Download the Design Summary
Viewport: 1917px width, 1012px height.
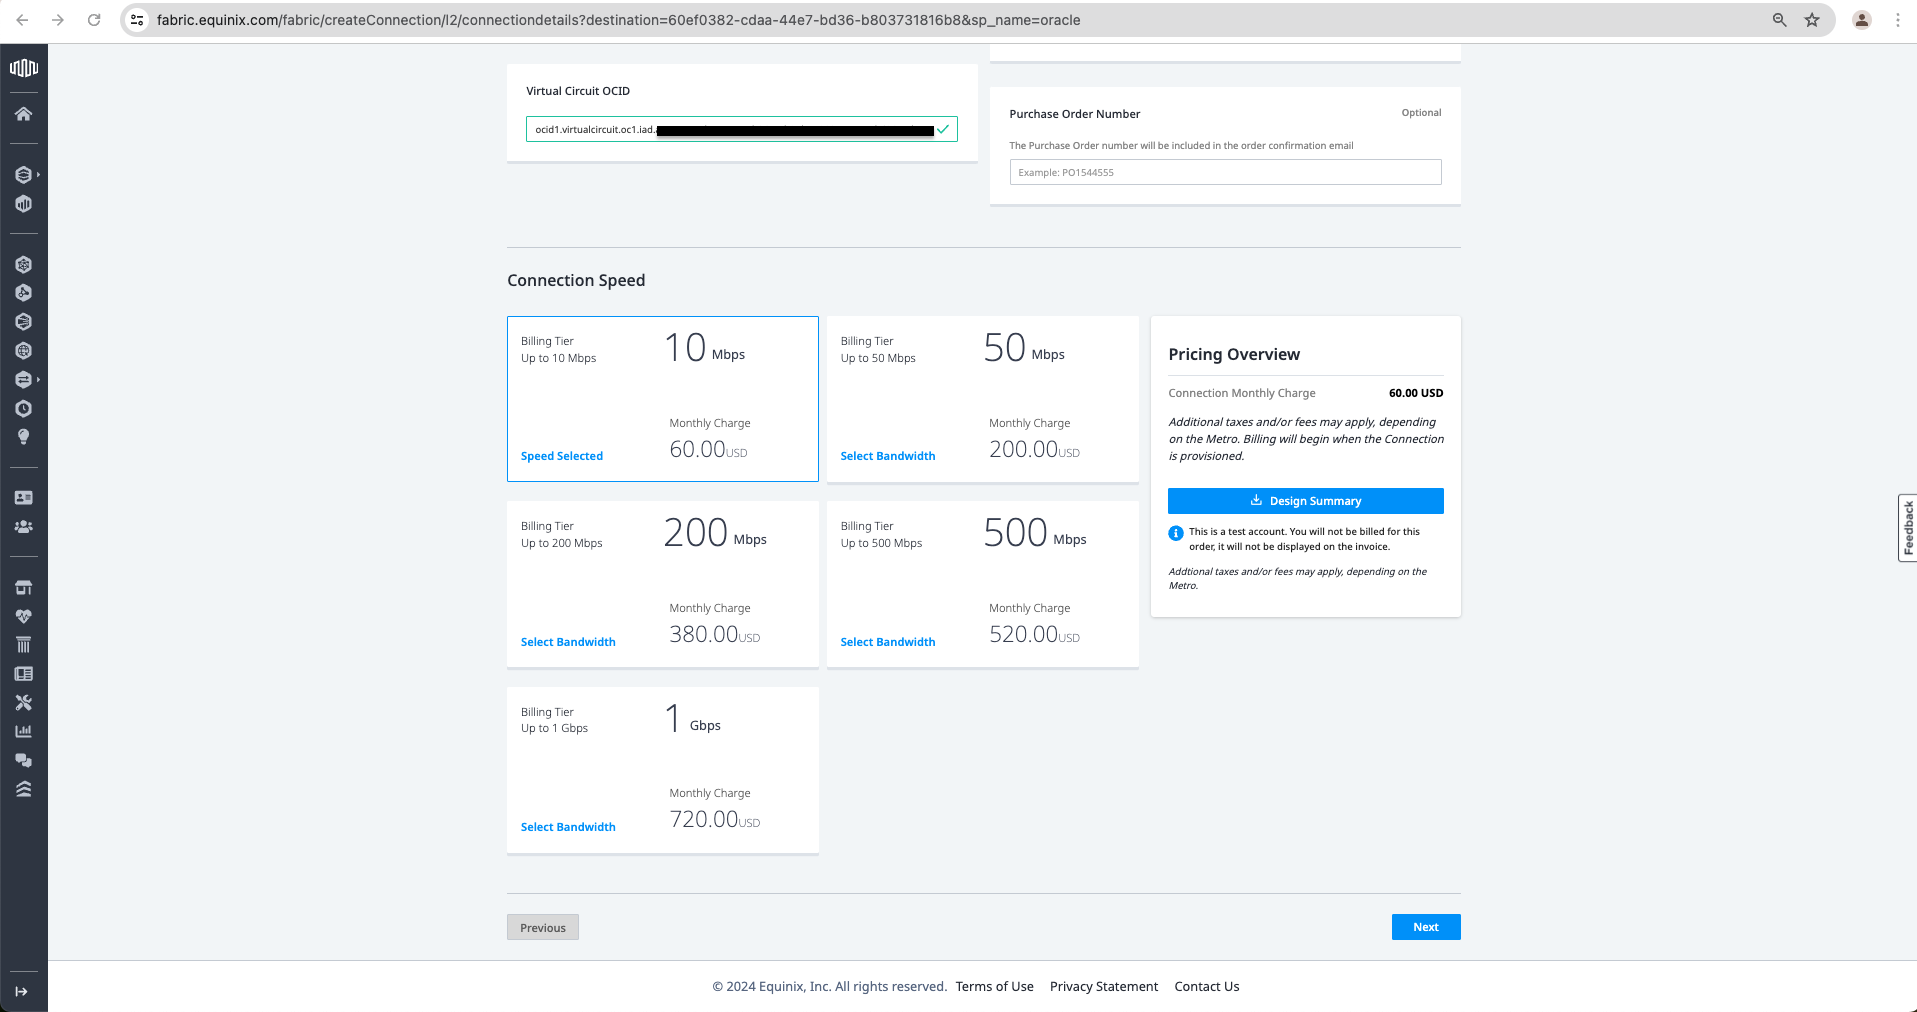point(1305,501)
